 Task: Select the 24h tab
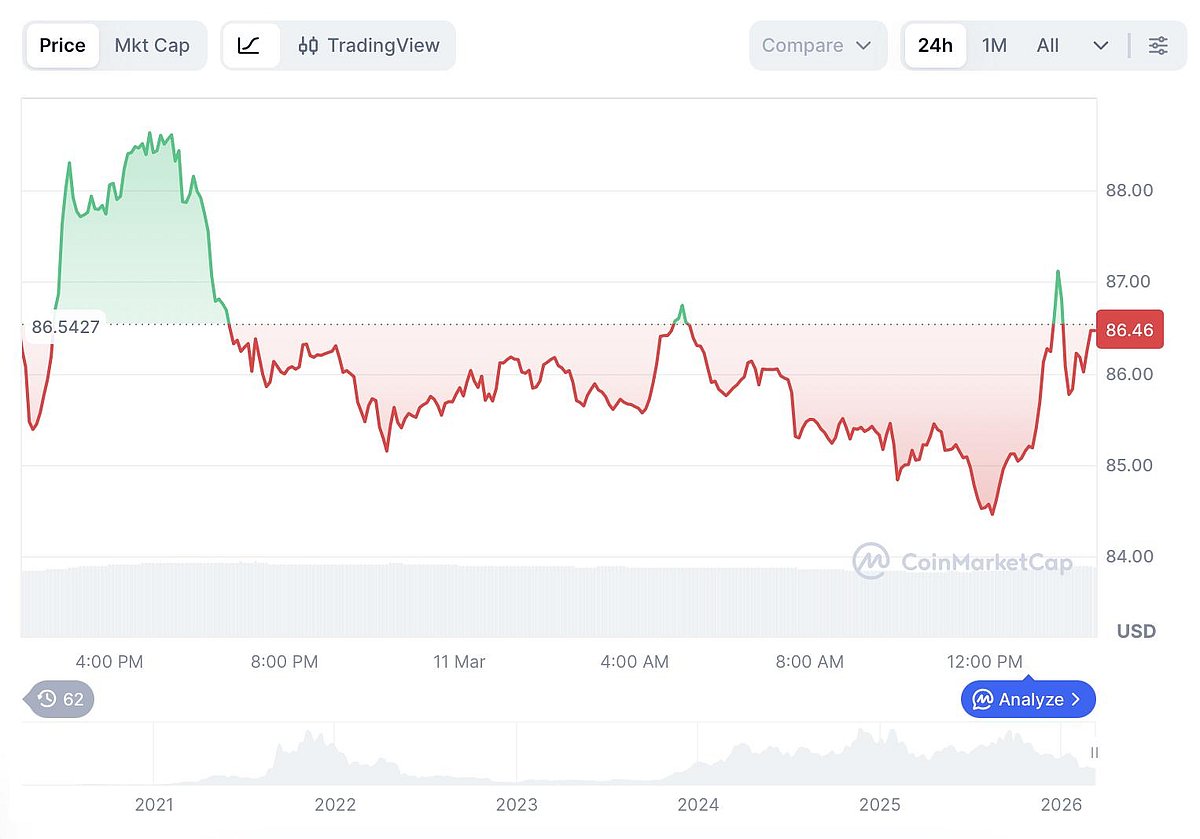(x=935, y=45)
